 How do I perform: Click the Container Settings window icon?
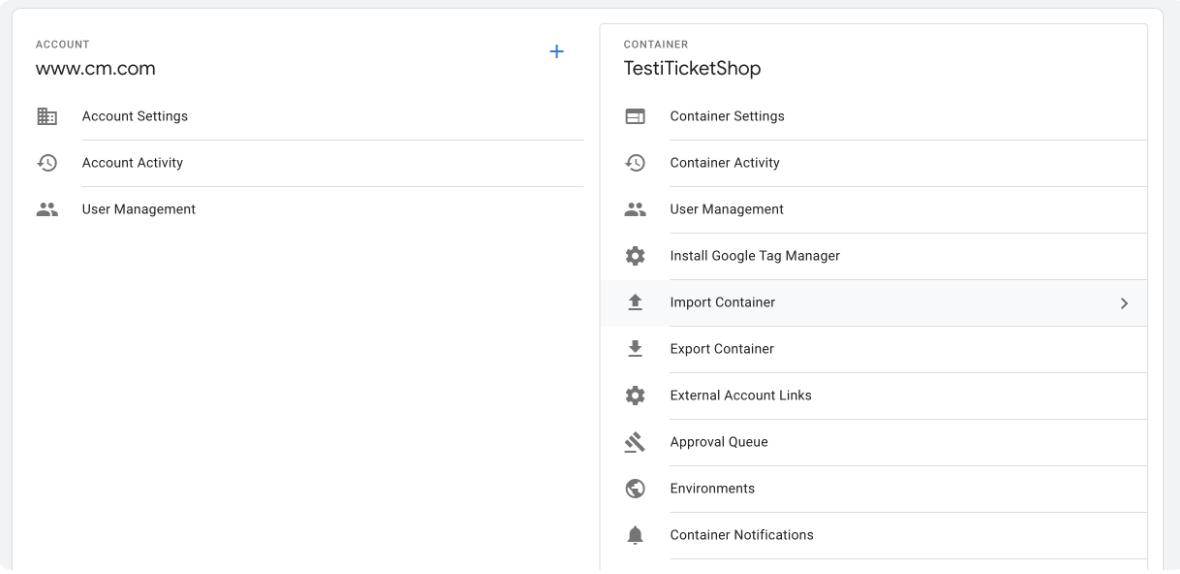click(634, 117)
